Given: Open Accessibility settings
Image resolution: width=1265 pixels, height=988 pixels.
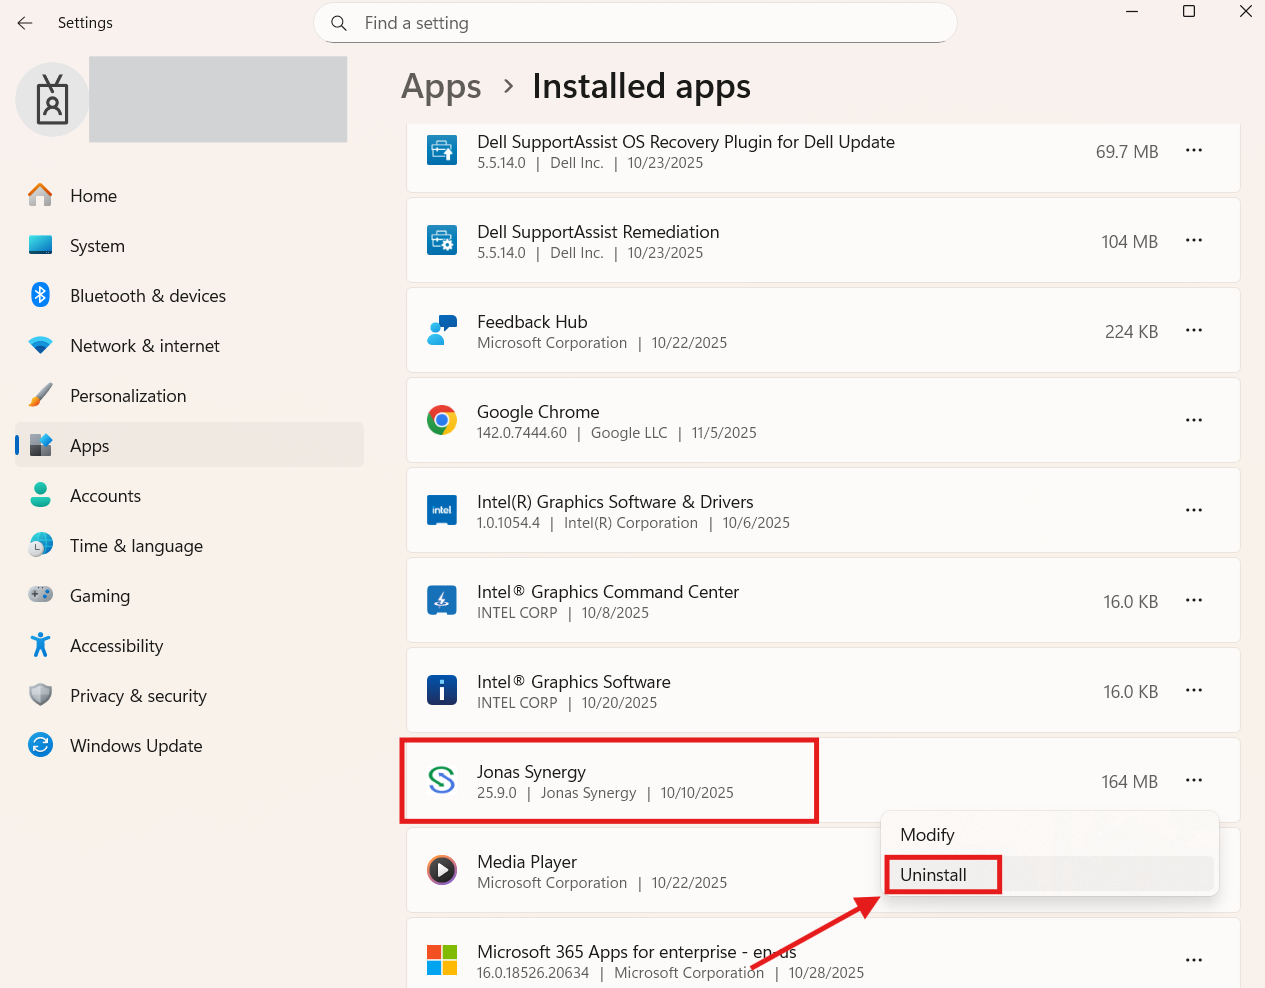Looking at the screenshot, I should tap(189, 646).
